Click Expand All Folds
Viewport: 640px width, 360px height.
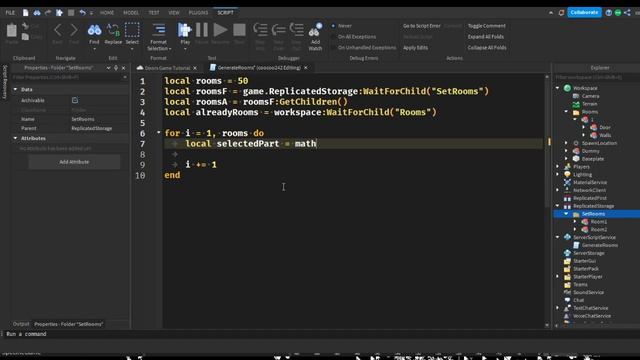tap(486, 37)
